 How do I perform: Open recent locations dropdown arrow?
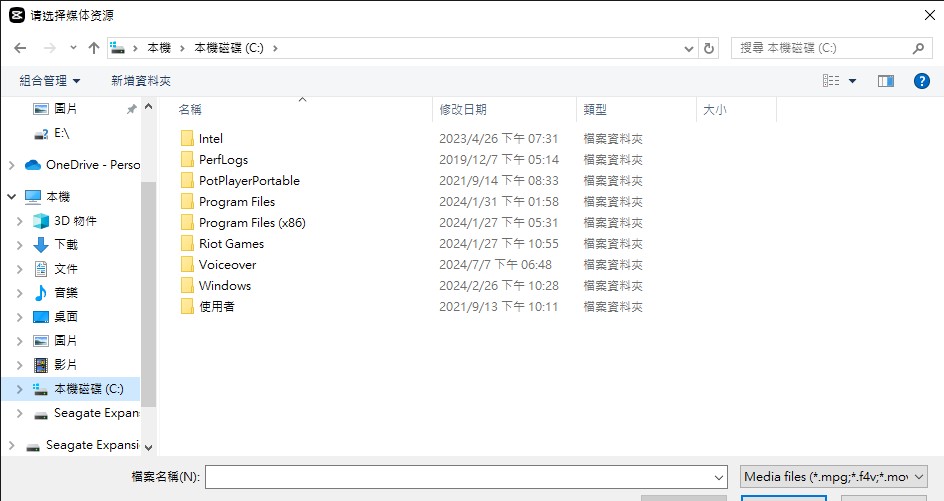click(x=73, y=48)
